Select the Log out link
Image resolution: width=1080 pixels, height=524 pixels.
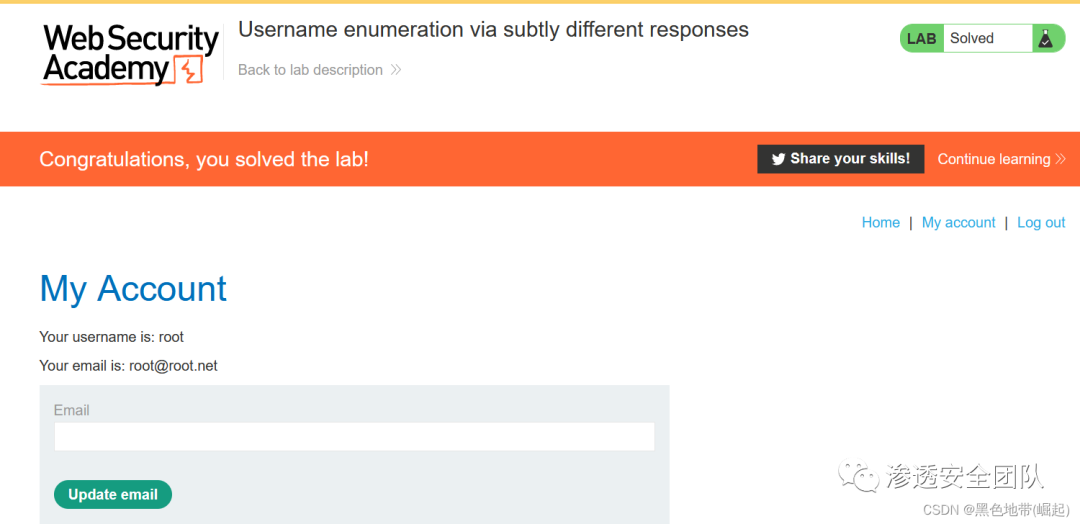1041,222
